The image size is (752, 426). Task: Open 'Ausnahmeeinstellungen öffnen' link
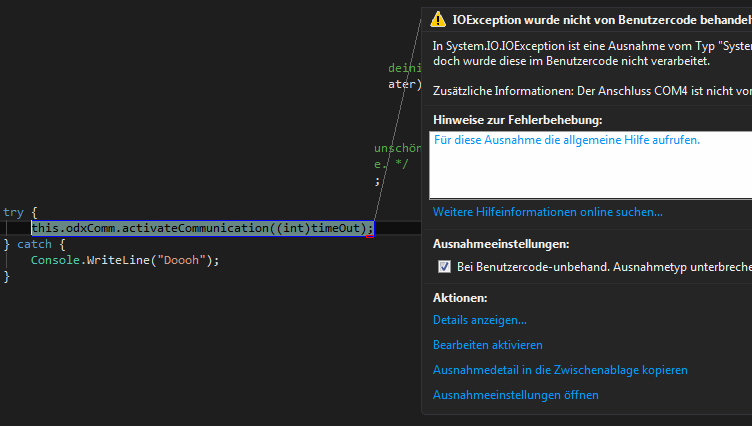pyautogui.click(x=515, y=395)
